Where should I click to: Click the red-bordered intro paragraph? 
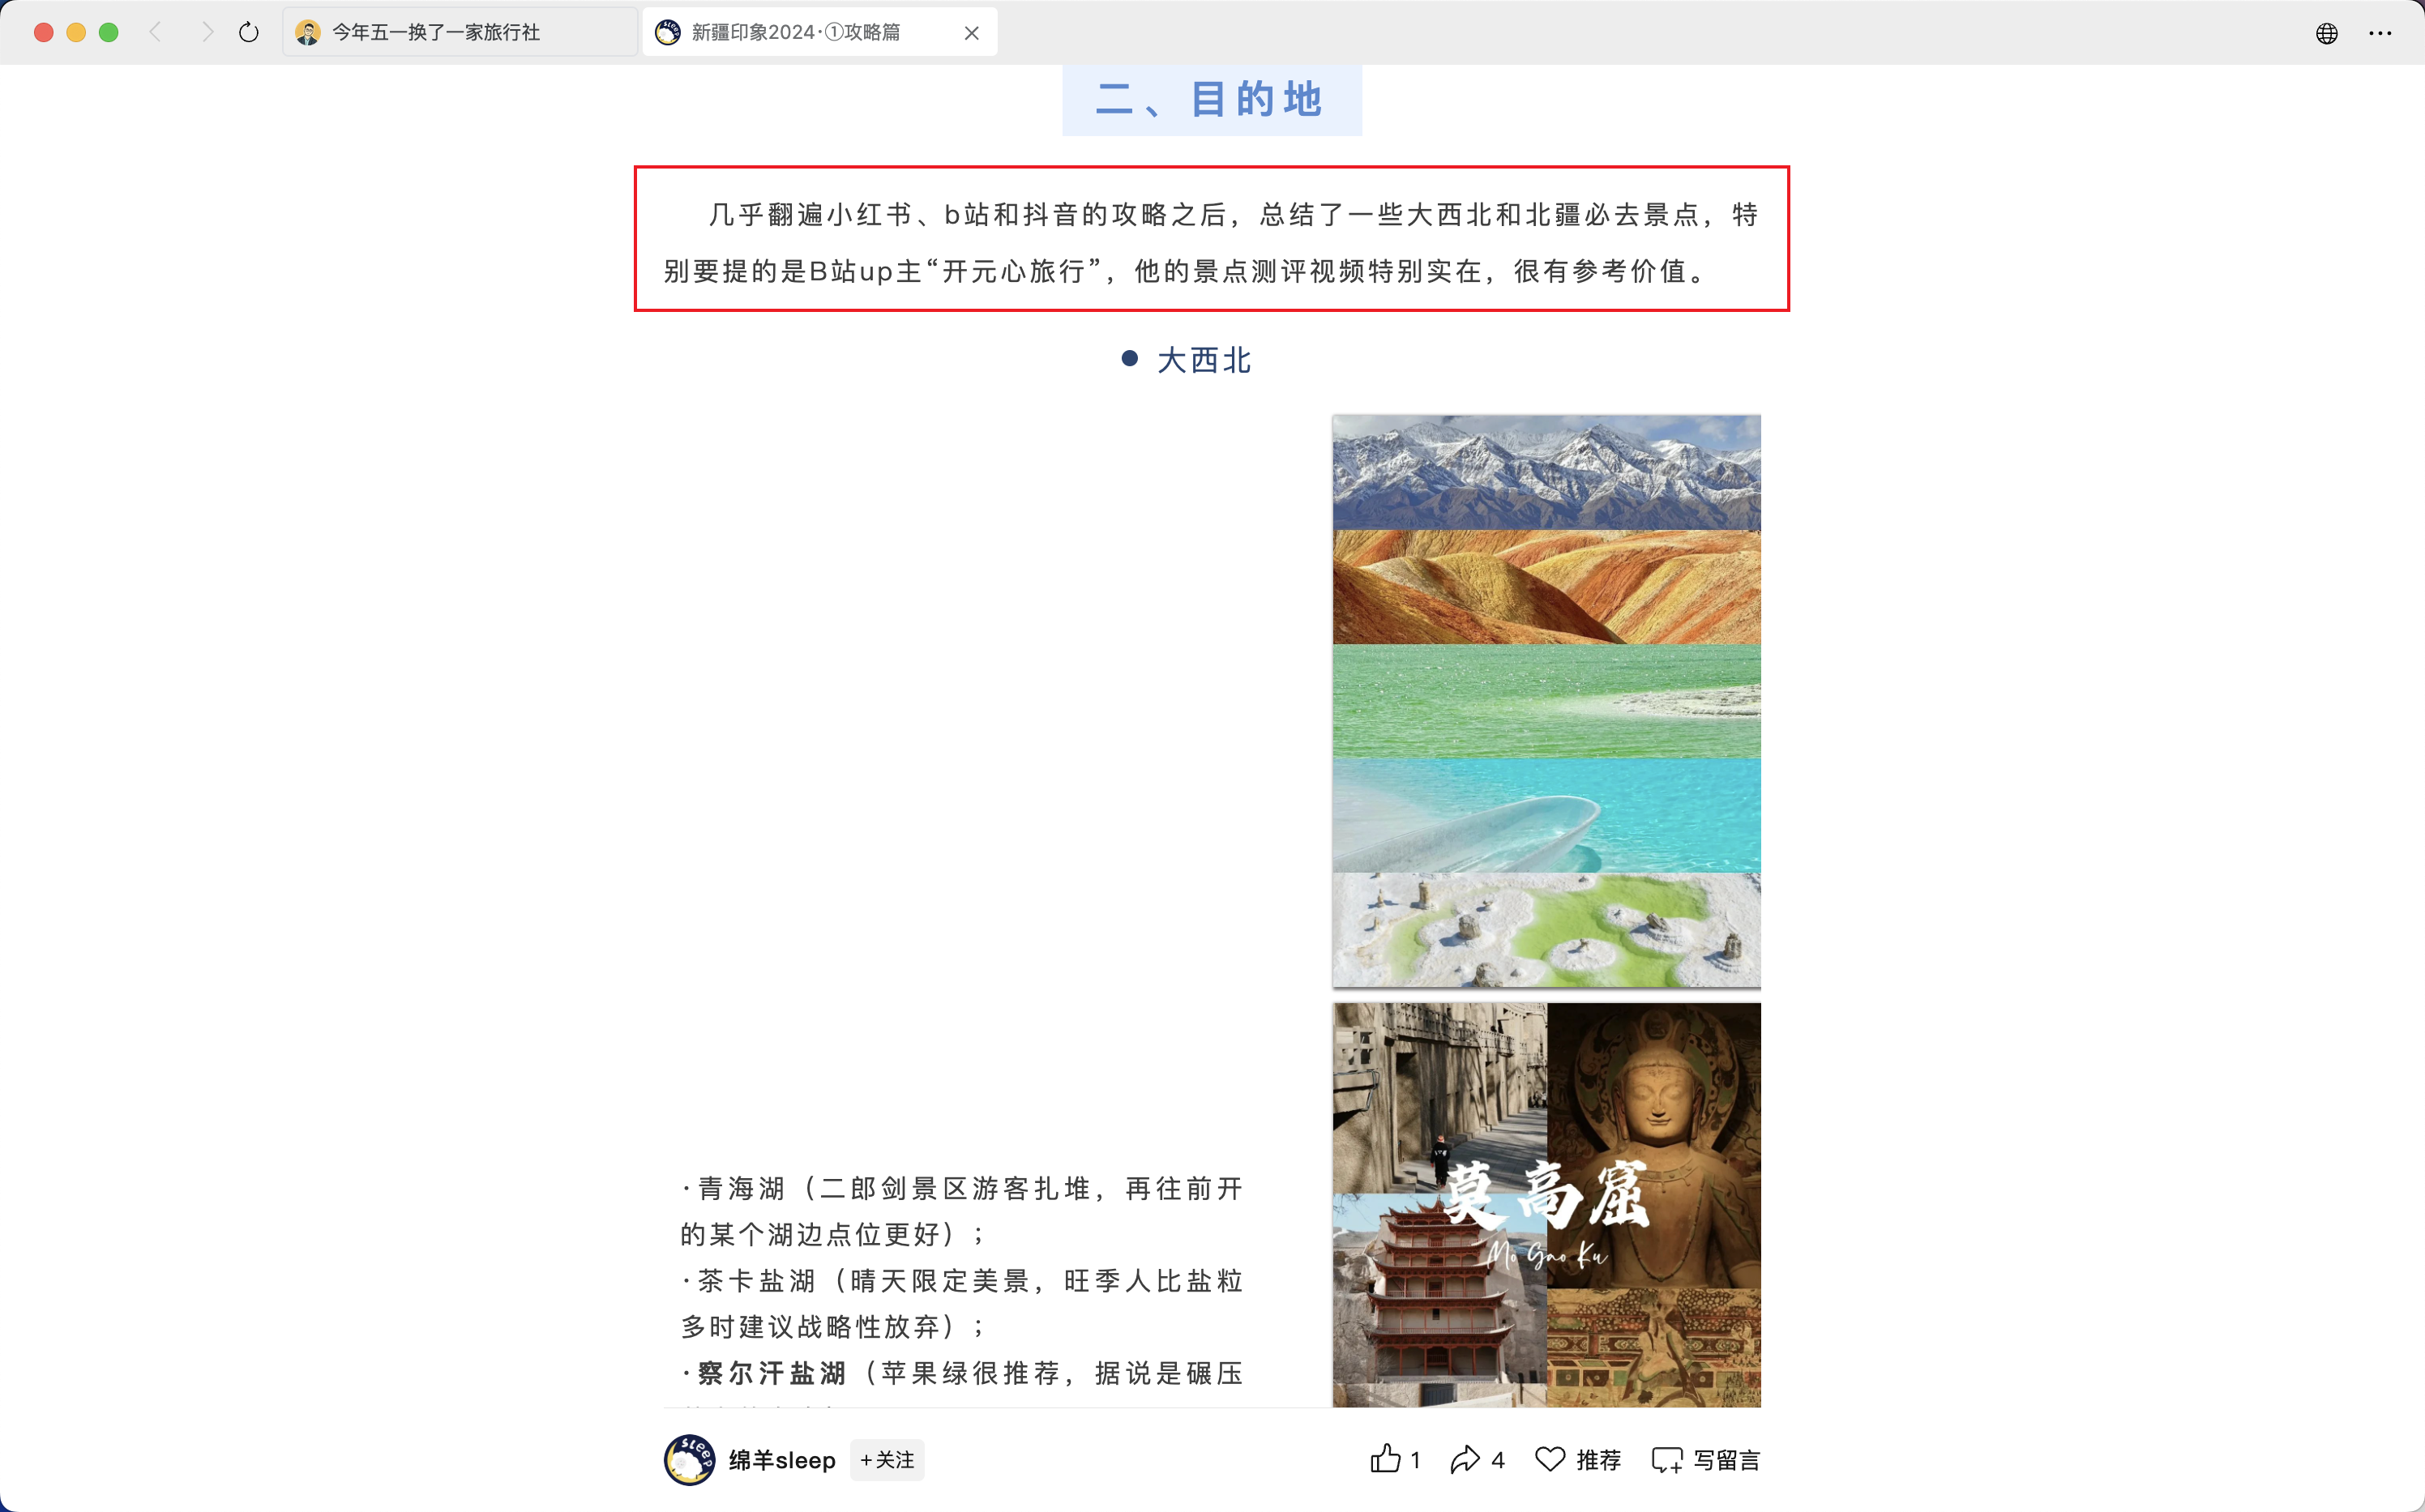point(1211,239)
